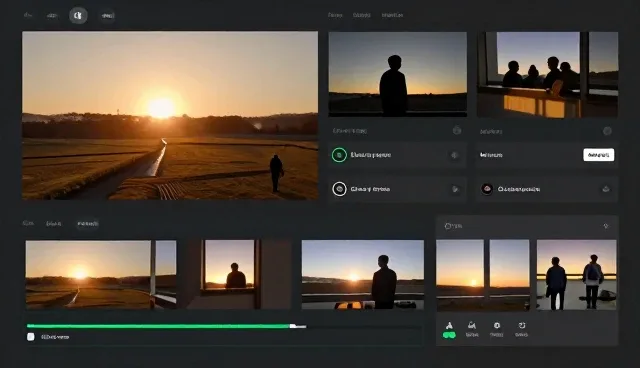Viewport: 640px width, 368px height.
Task: Click the speaker icon in the green-circle row
Action: [454, 155]
